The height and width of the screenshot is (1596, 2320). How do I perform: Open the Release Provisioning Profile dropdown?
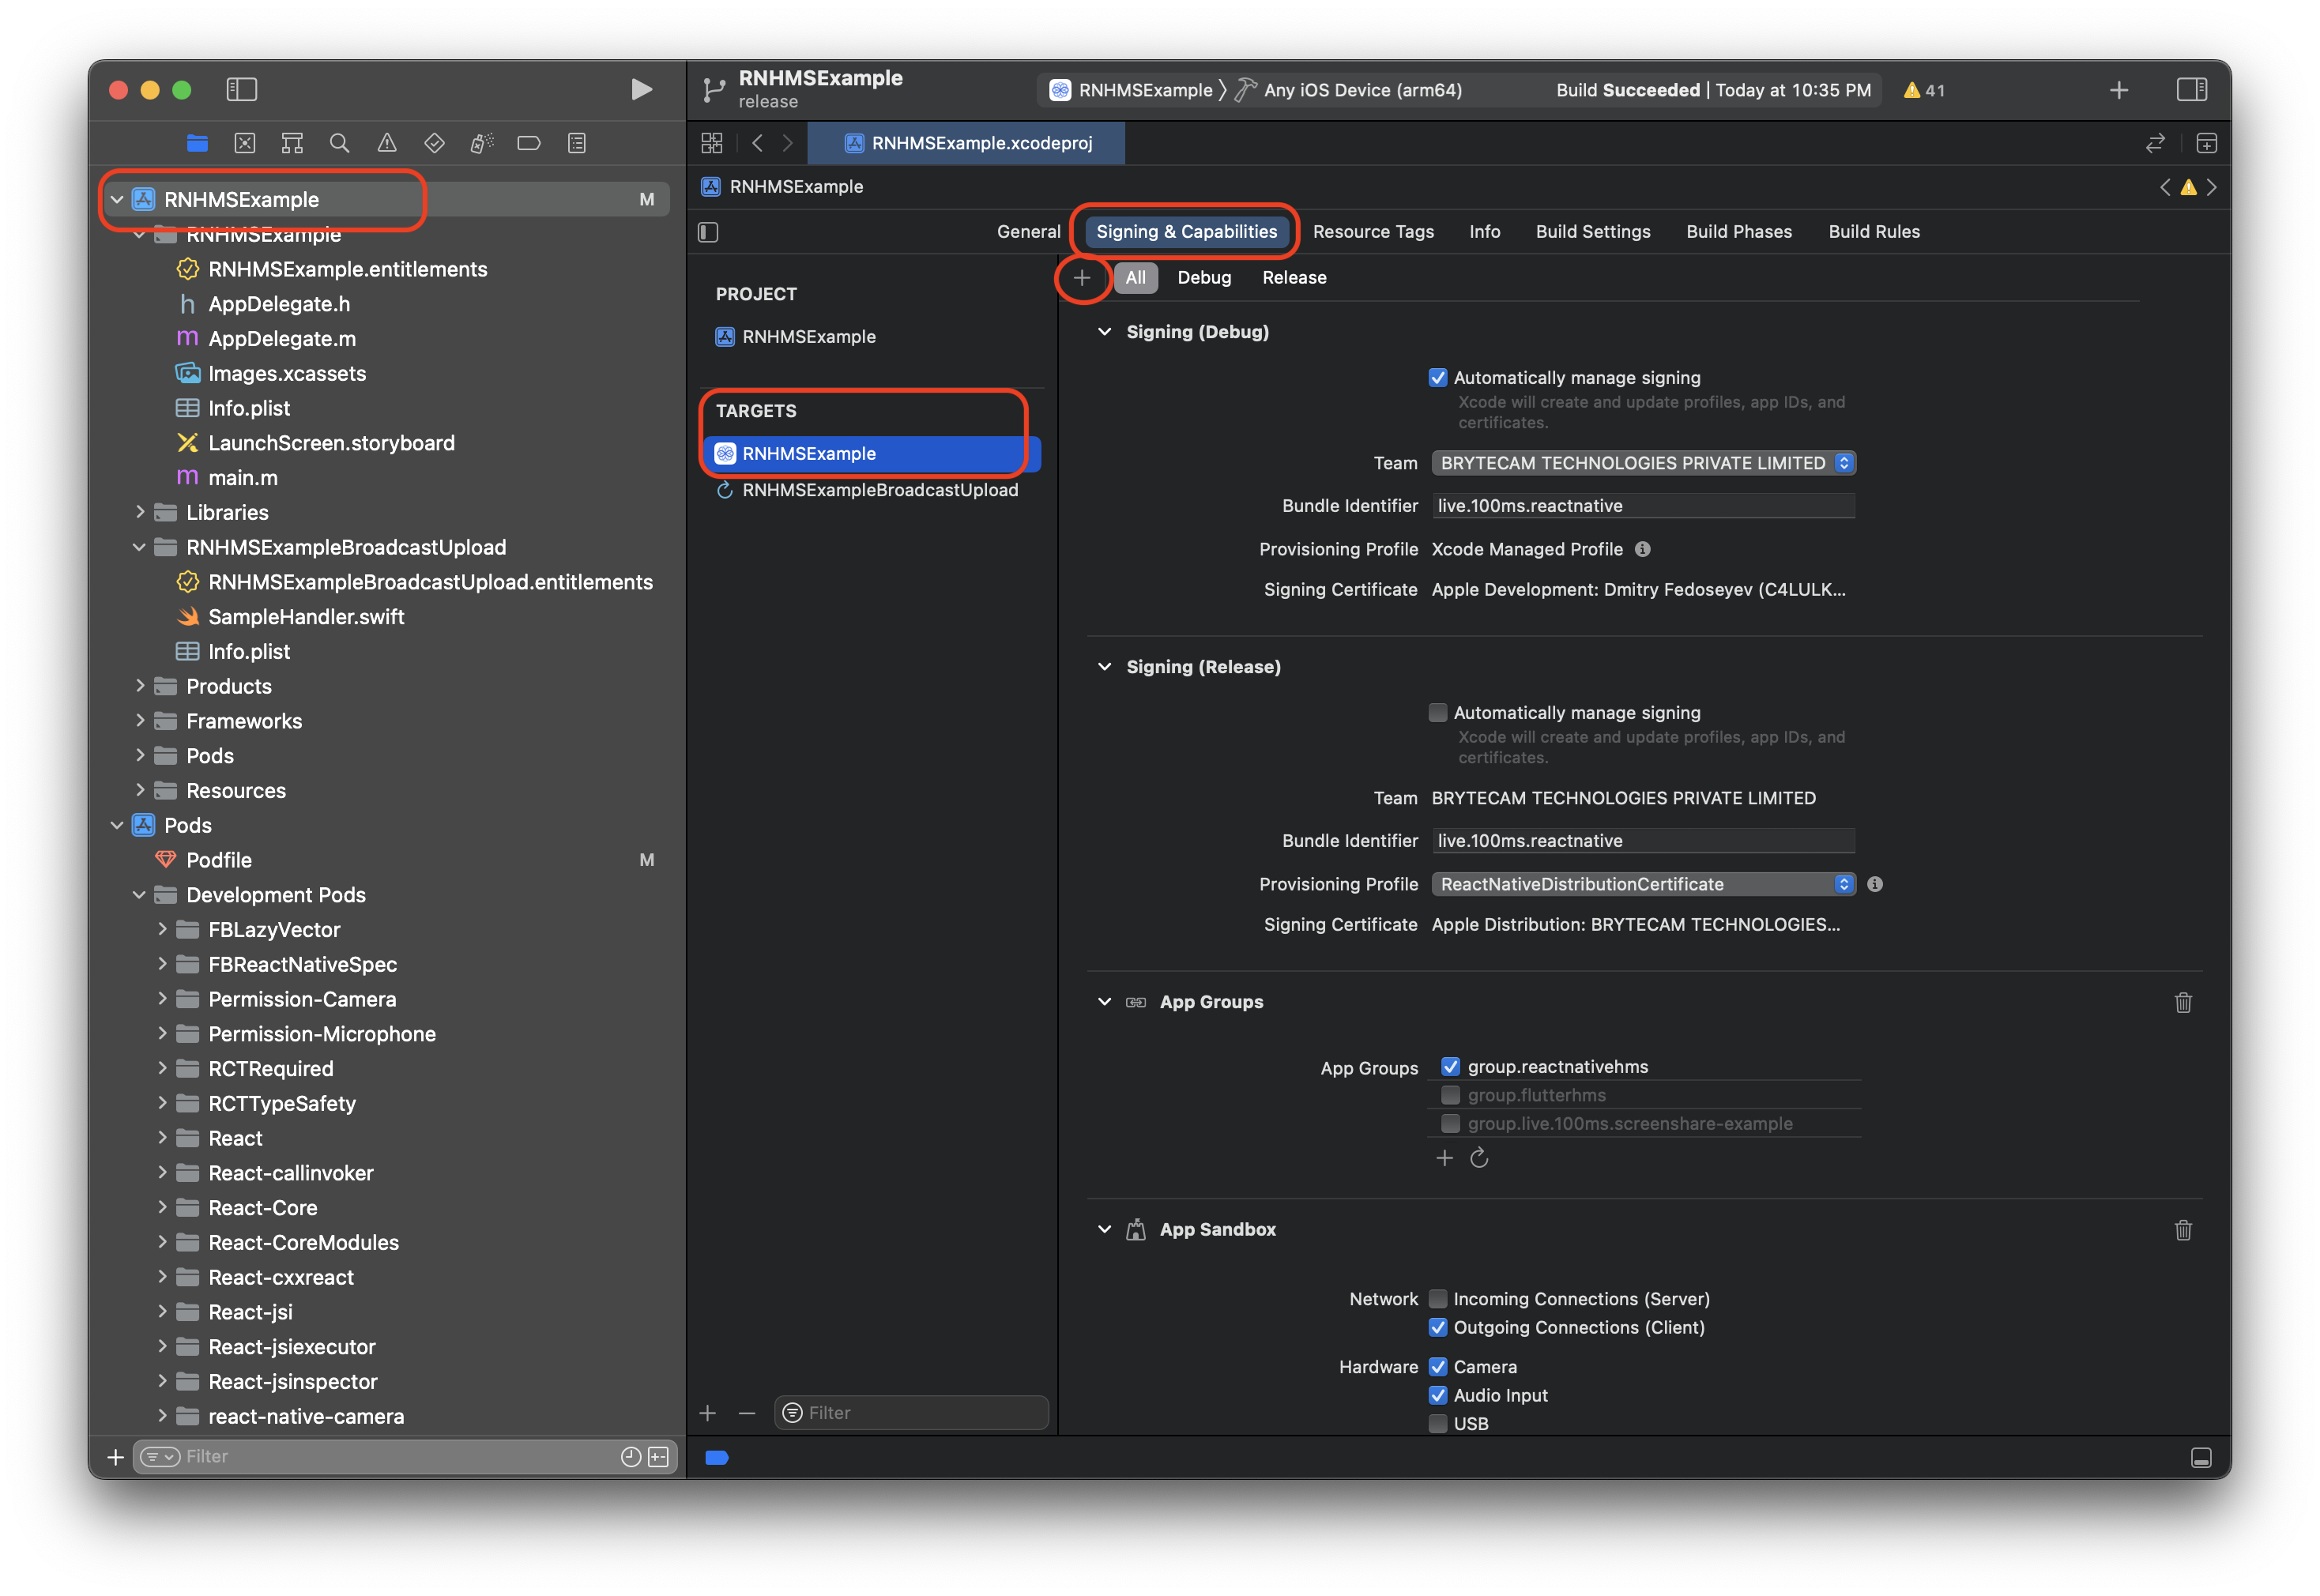(1643, 884)
